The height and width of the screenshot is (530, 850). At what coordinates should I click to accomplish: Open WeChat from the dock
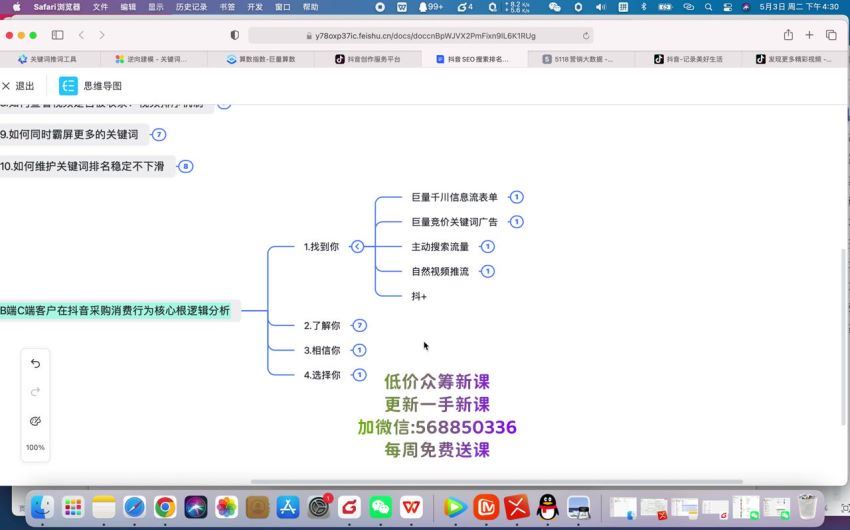coord(380,508)
